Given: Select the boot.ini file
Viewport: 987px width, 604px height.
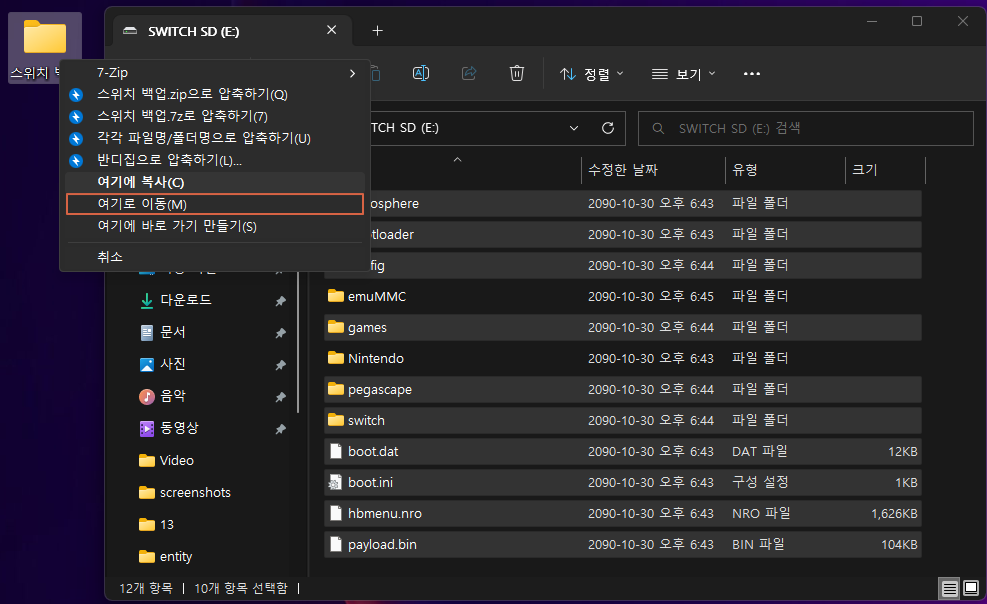Looking at the screenshot, I should [x=623, y=483].
